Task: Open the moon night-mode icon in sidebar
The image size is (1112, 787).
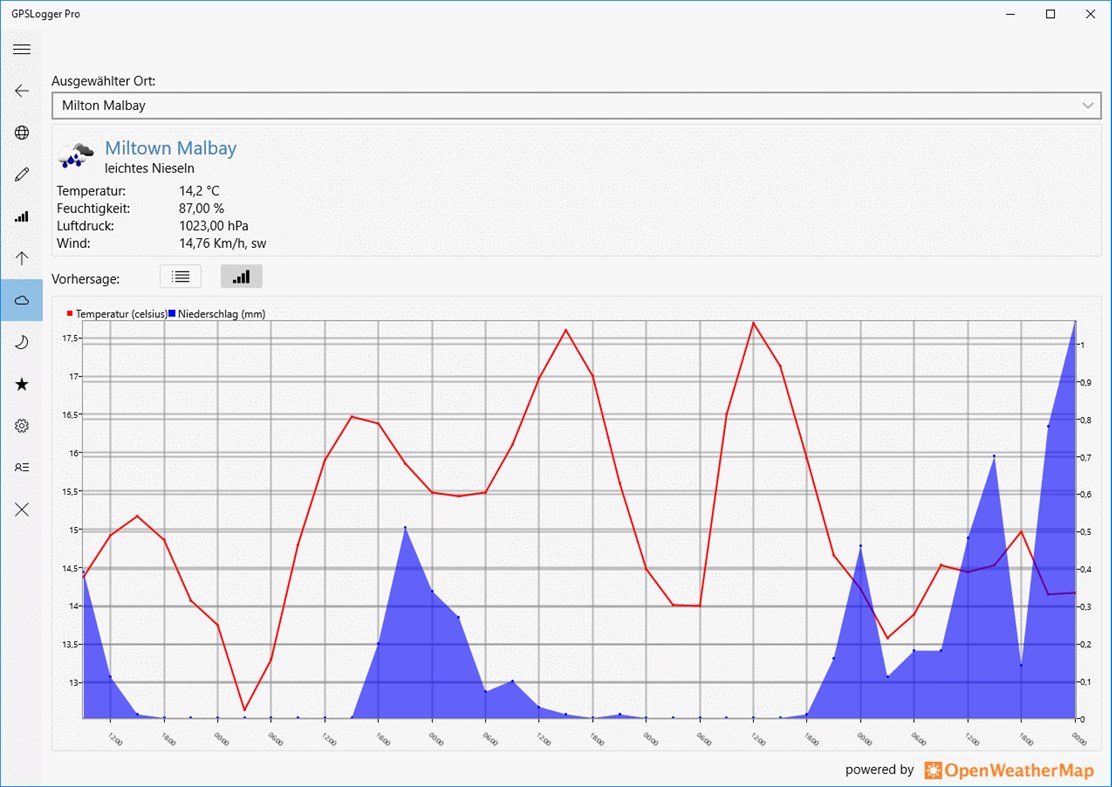Action: pos(21,342)
